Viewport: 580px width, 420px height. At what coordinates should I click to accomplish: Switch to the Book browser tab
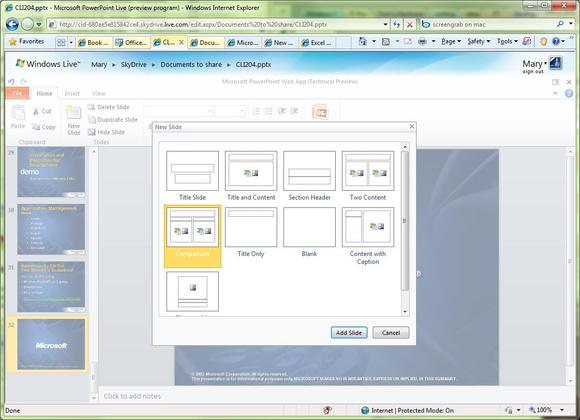tap(94, 43)
